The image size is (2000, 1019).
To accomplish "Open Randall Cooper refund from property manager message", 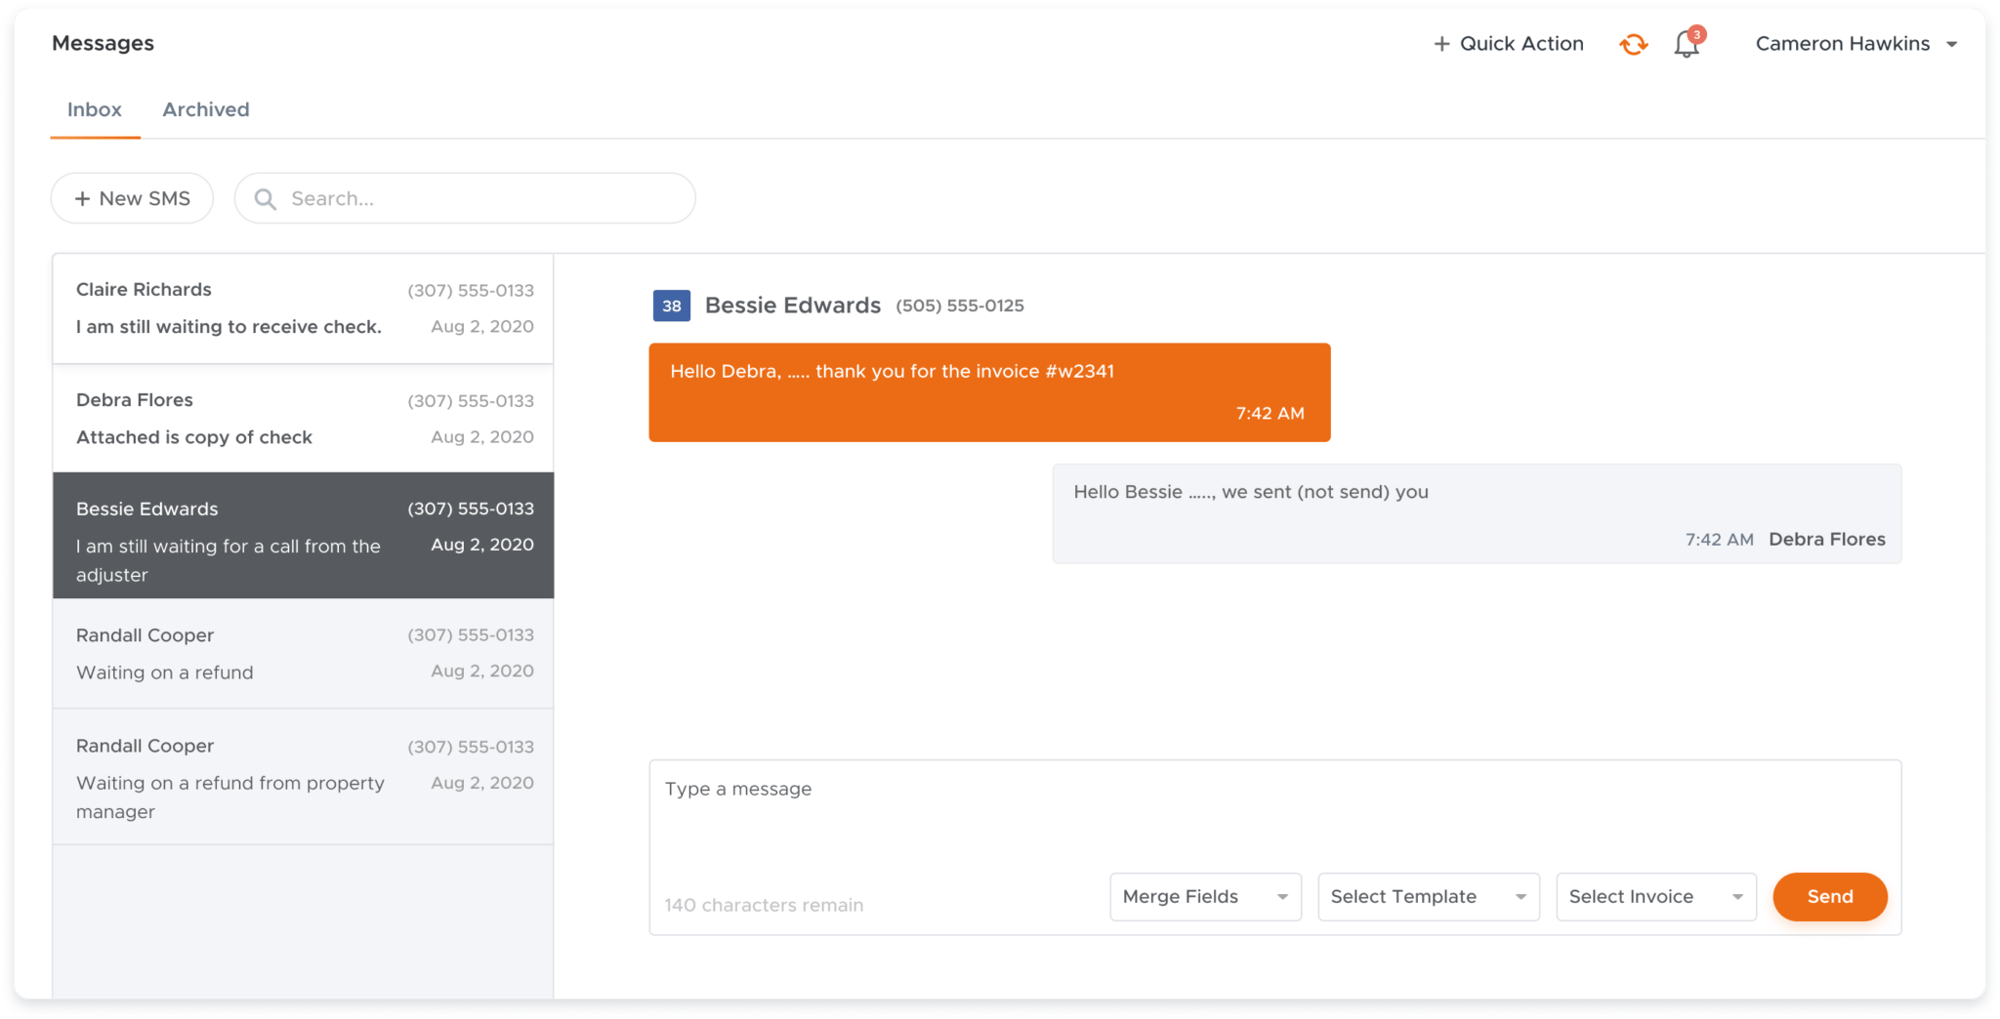I will [x=303, y=777].
